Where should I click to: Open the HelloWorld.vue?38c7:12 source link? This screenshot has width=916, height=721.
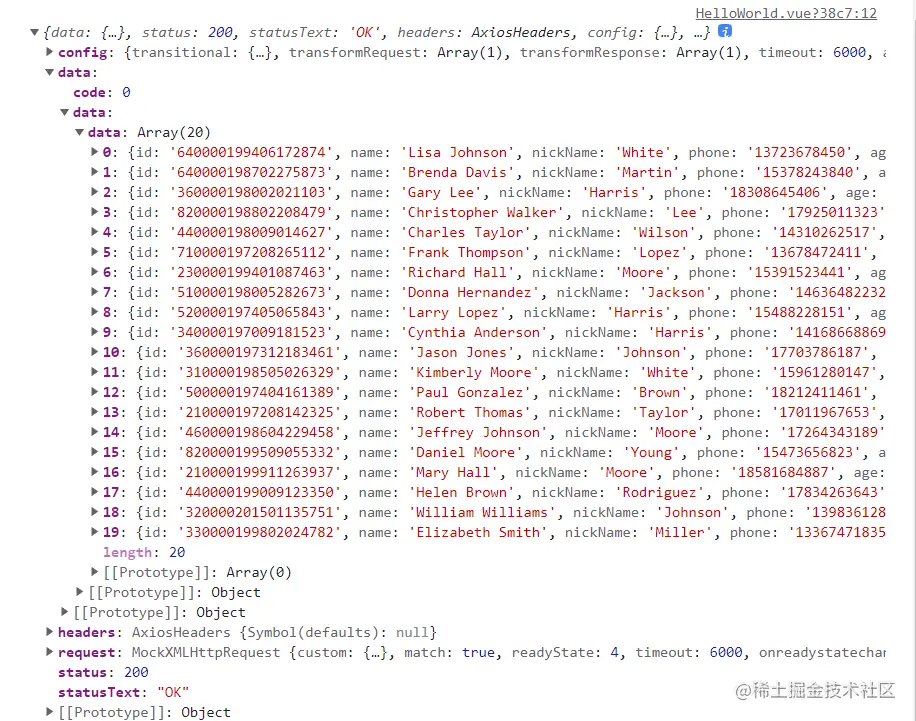(x=786, y=13)
